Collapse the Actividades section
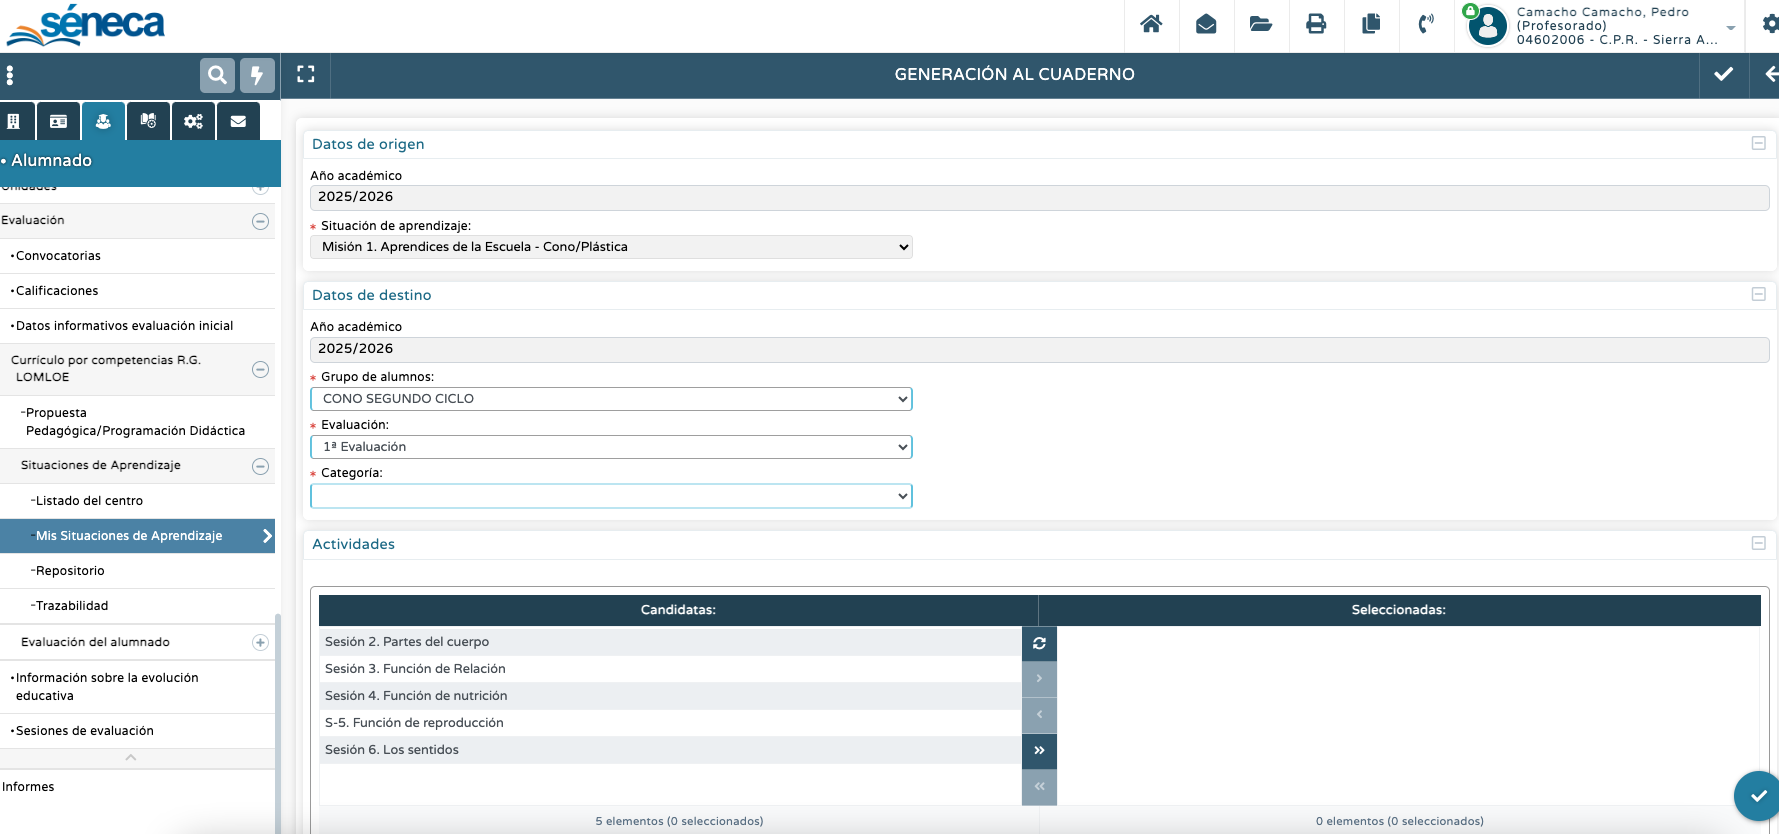The width and height of the screenshot is (1779, 834). click(x=1758, y=543)
